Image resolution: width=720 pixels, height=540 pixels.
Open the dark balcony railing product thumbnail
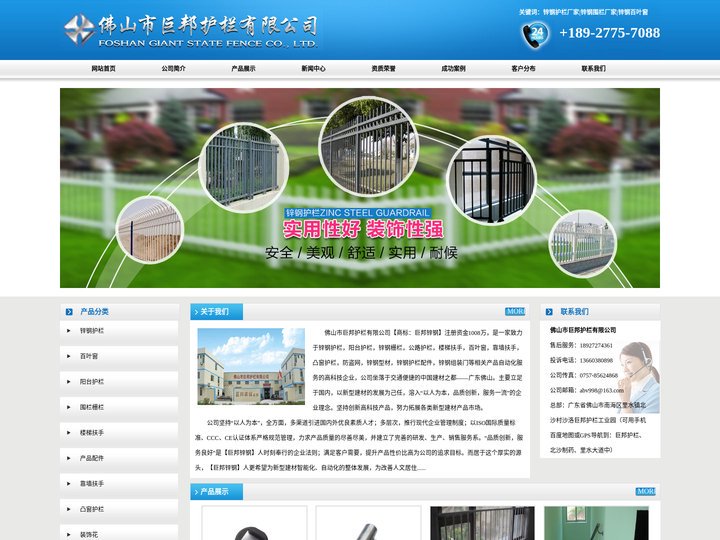point(482,523)
